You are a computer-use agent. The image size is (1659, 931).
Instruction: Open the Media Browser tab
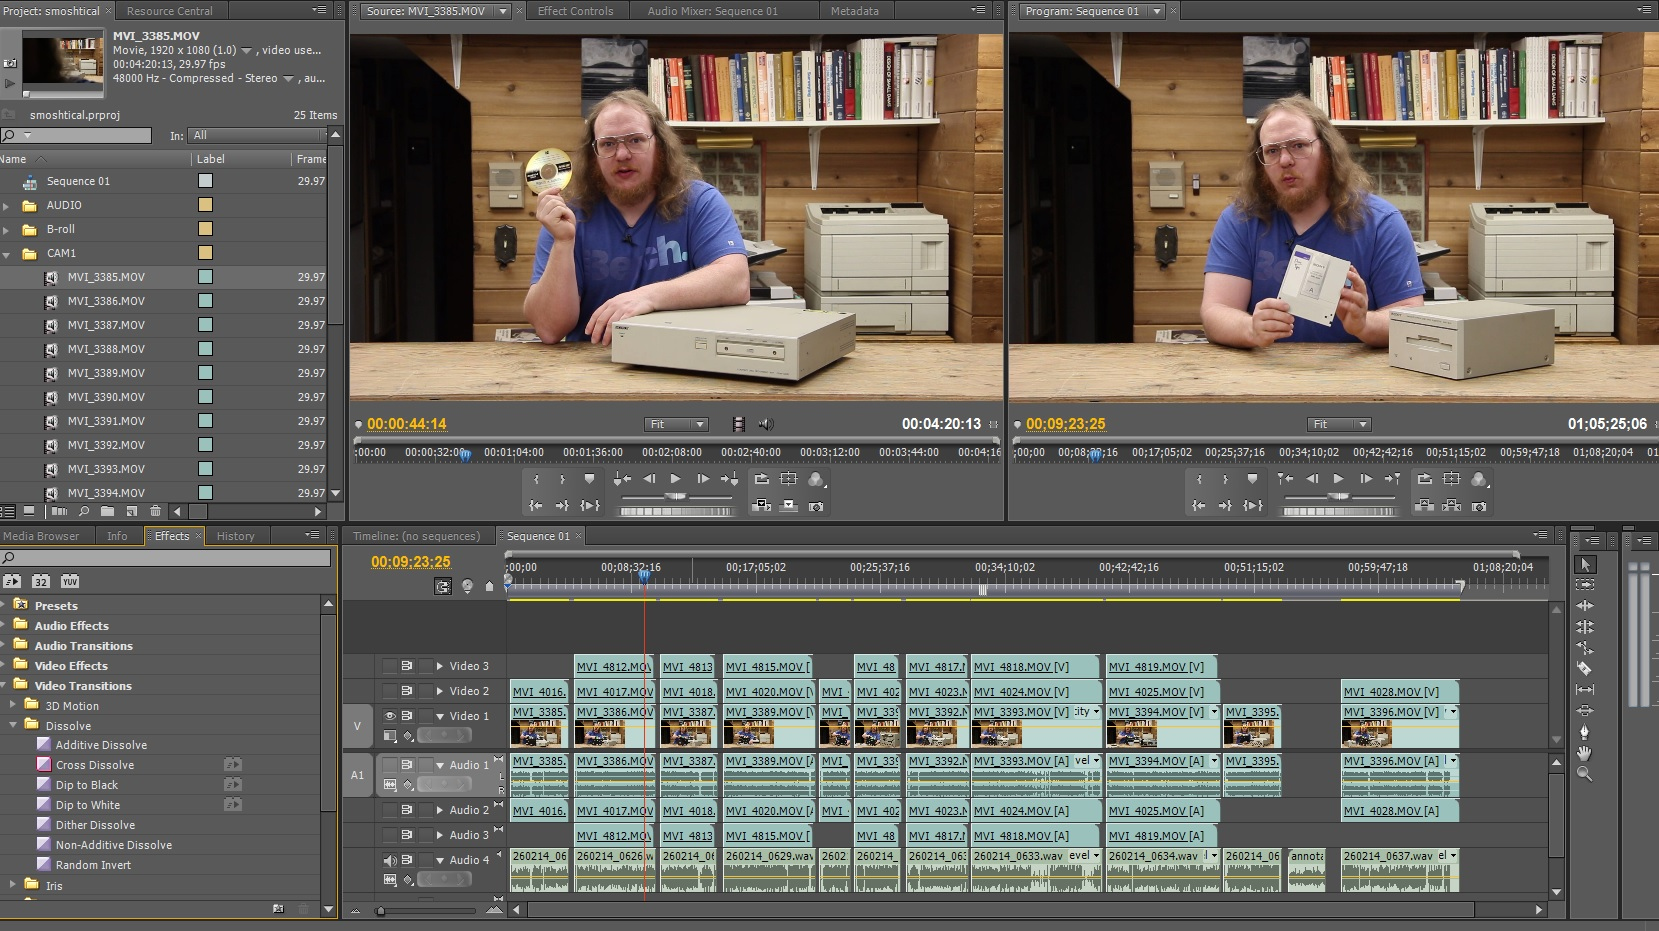click(41, 536)
